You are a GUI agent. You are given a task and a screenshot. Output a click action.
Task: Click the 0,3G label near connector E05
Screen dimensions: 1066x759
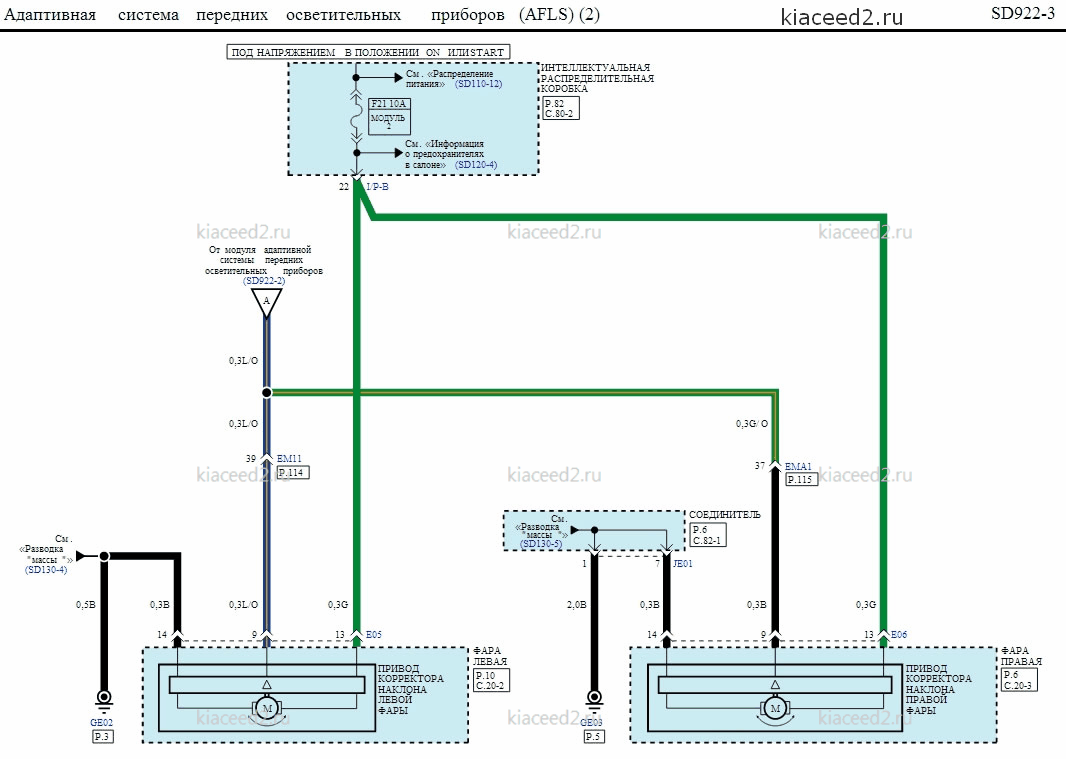[338, 605]
